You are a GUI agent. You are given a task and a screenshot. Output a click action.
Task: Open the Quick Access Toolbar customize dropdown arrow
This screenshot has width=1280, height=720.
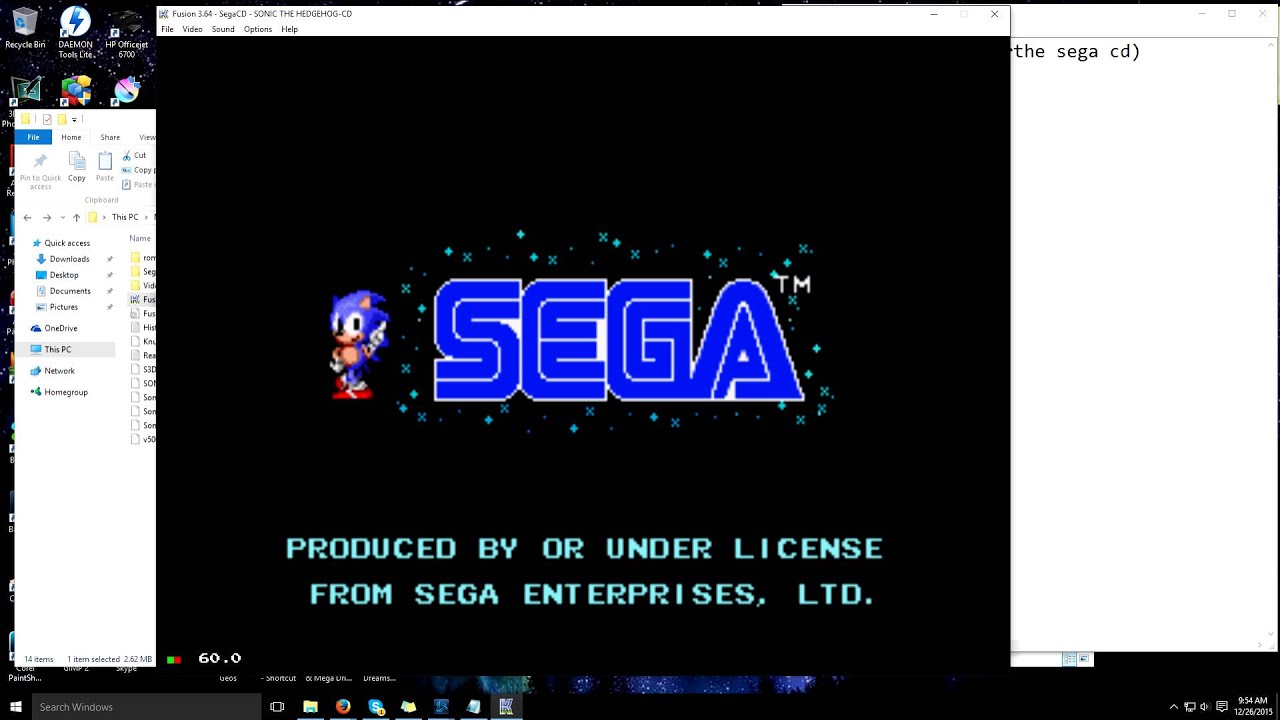tap(74, 120)
